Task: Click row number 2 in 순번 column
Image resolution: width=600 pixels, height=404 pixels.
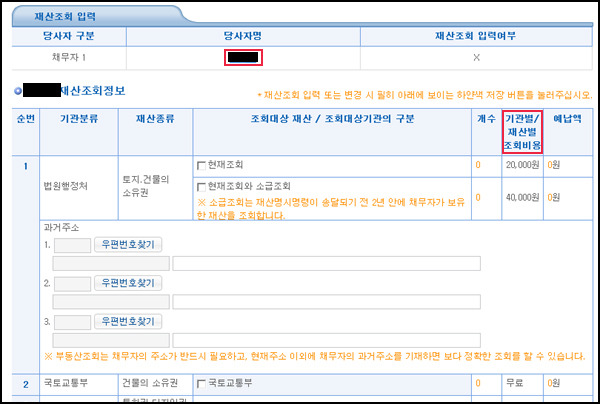Action: pyautogui.click(x=26, y=384)
